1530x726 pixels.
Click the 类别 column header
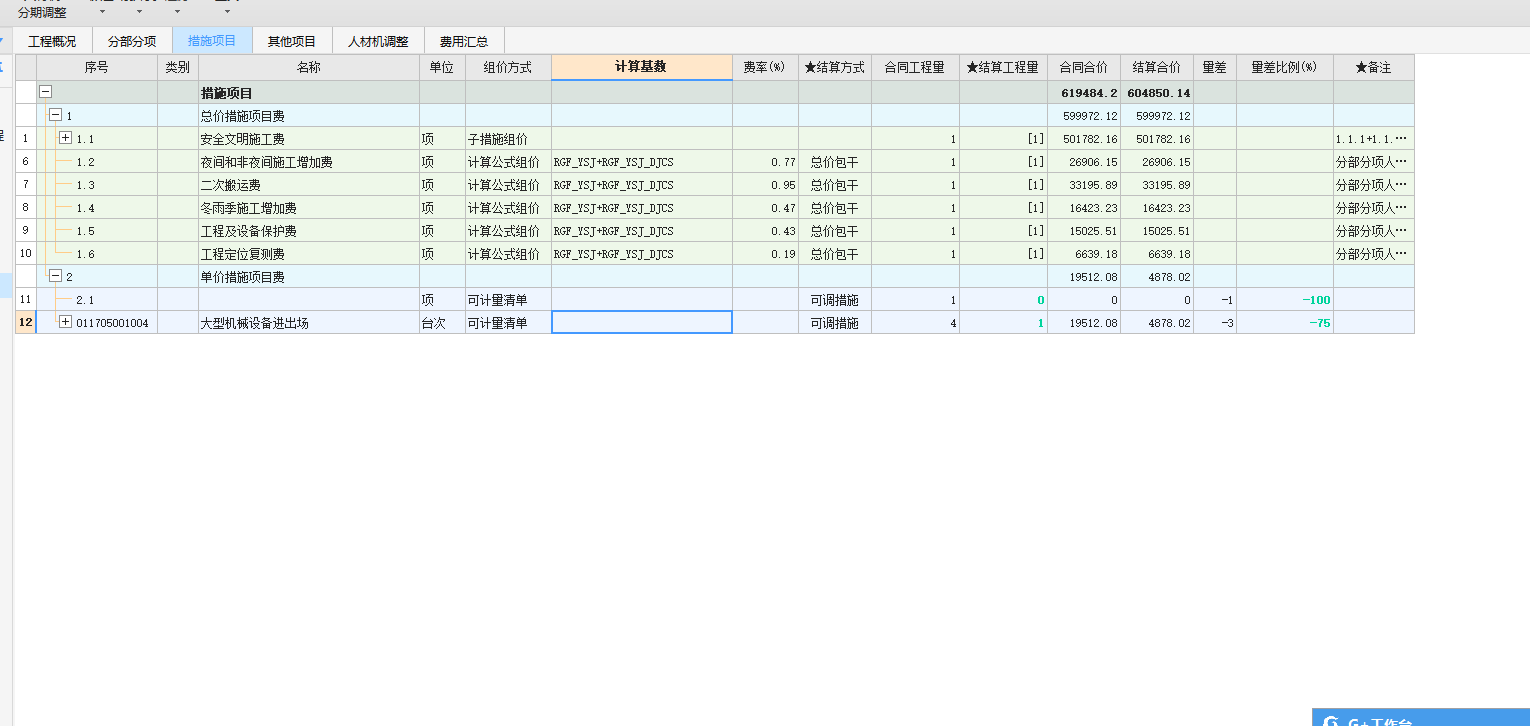[178, 67]
